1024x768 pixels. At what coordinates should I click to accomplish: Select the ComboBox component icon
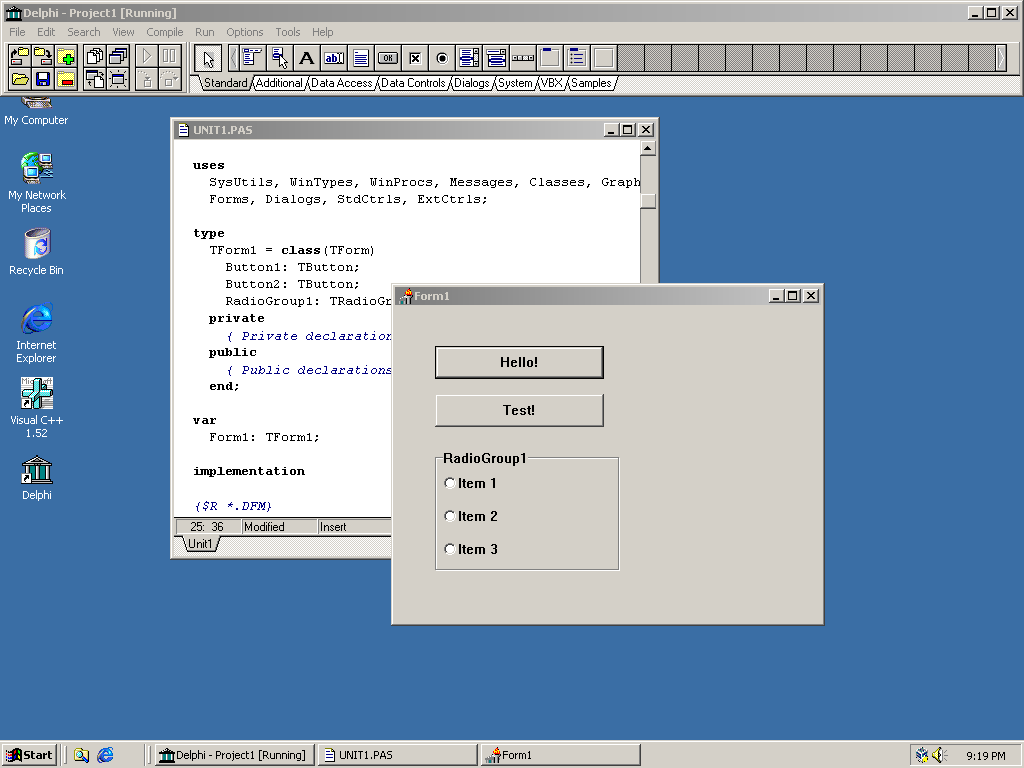coord(496,58)
